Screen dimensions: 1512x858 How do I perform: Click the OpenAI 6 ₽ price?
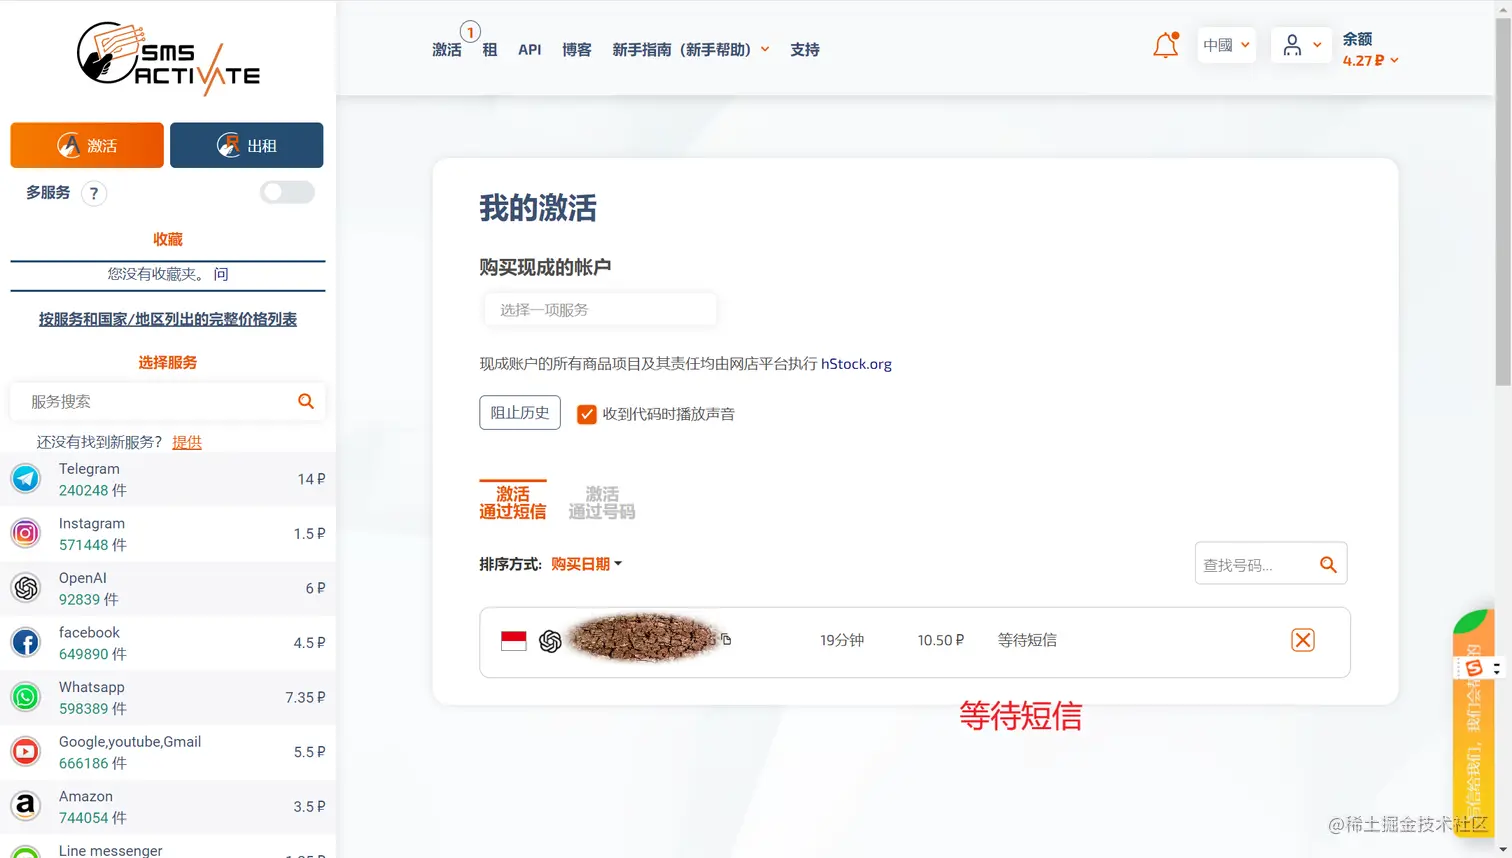(315, 588)
